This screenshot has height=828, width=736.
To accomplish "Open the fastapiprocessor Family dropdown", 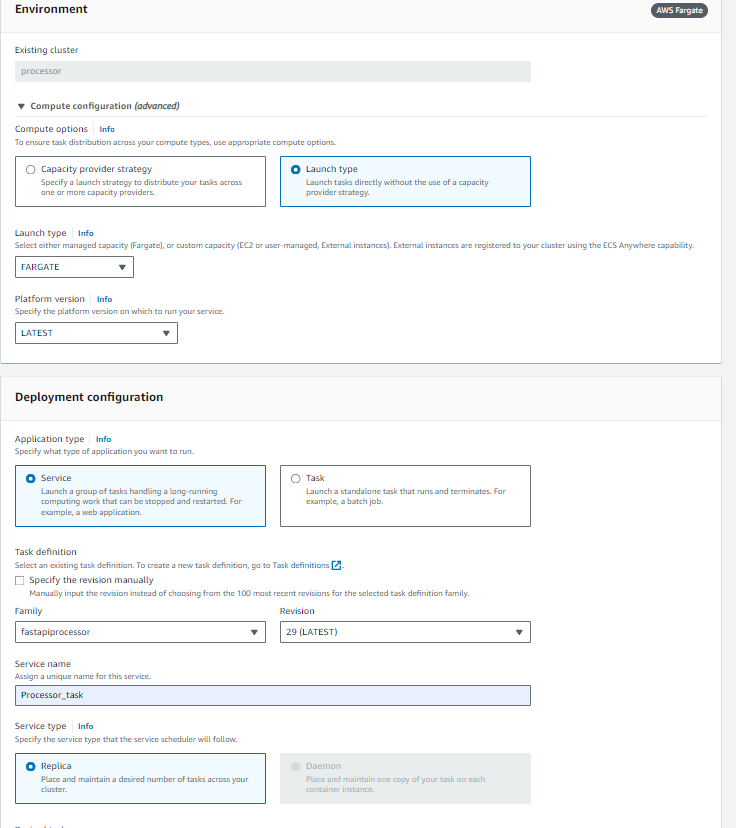I will (x=139, y=631).
